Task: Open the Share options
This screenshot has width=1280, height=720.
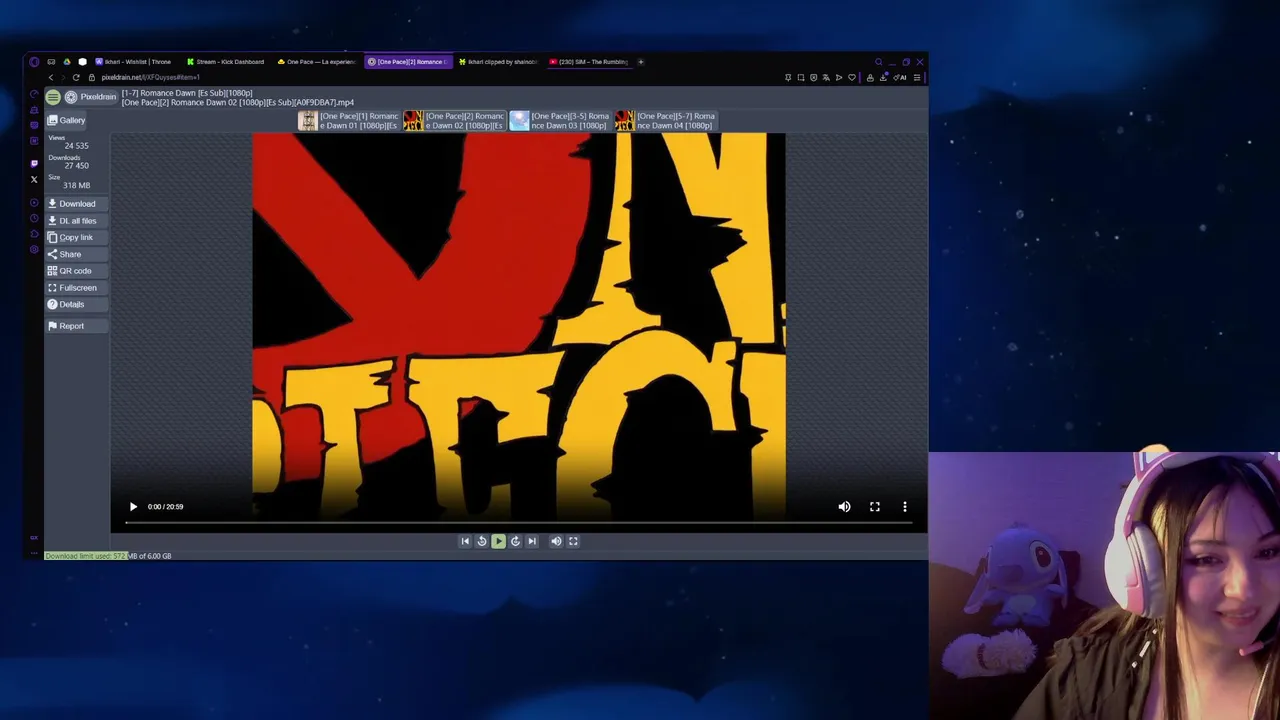Action: [76, 254]
